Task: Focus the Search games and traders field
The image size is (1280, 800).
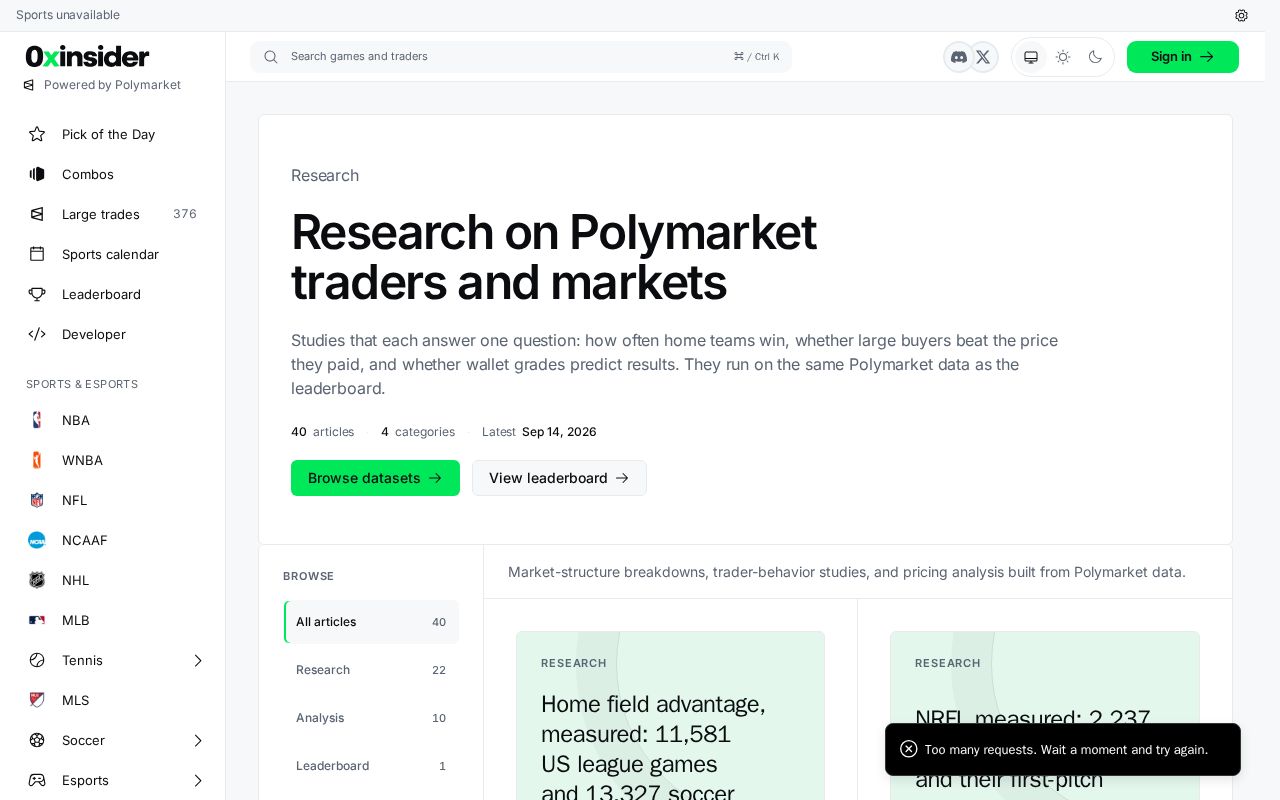Action: (x=521, y=57)
